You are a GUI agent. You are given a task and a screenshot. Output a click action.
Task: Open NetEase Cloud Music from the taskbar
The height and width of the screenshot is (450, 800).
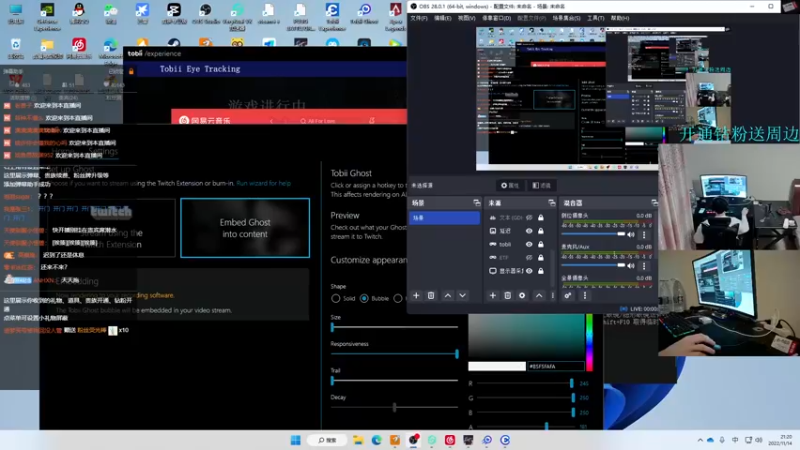[449, 440]
